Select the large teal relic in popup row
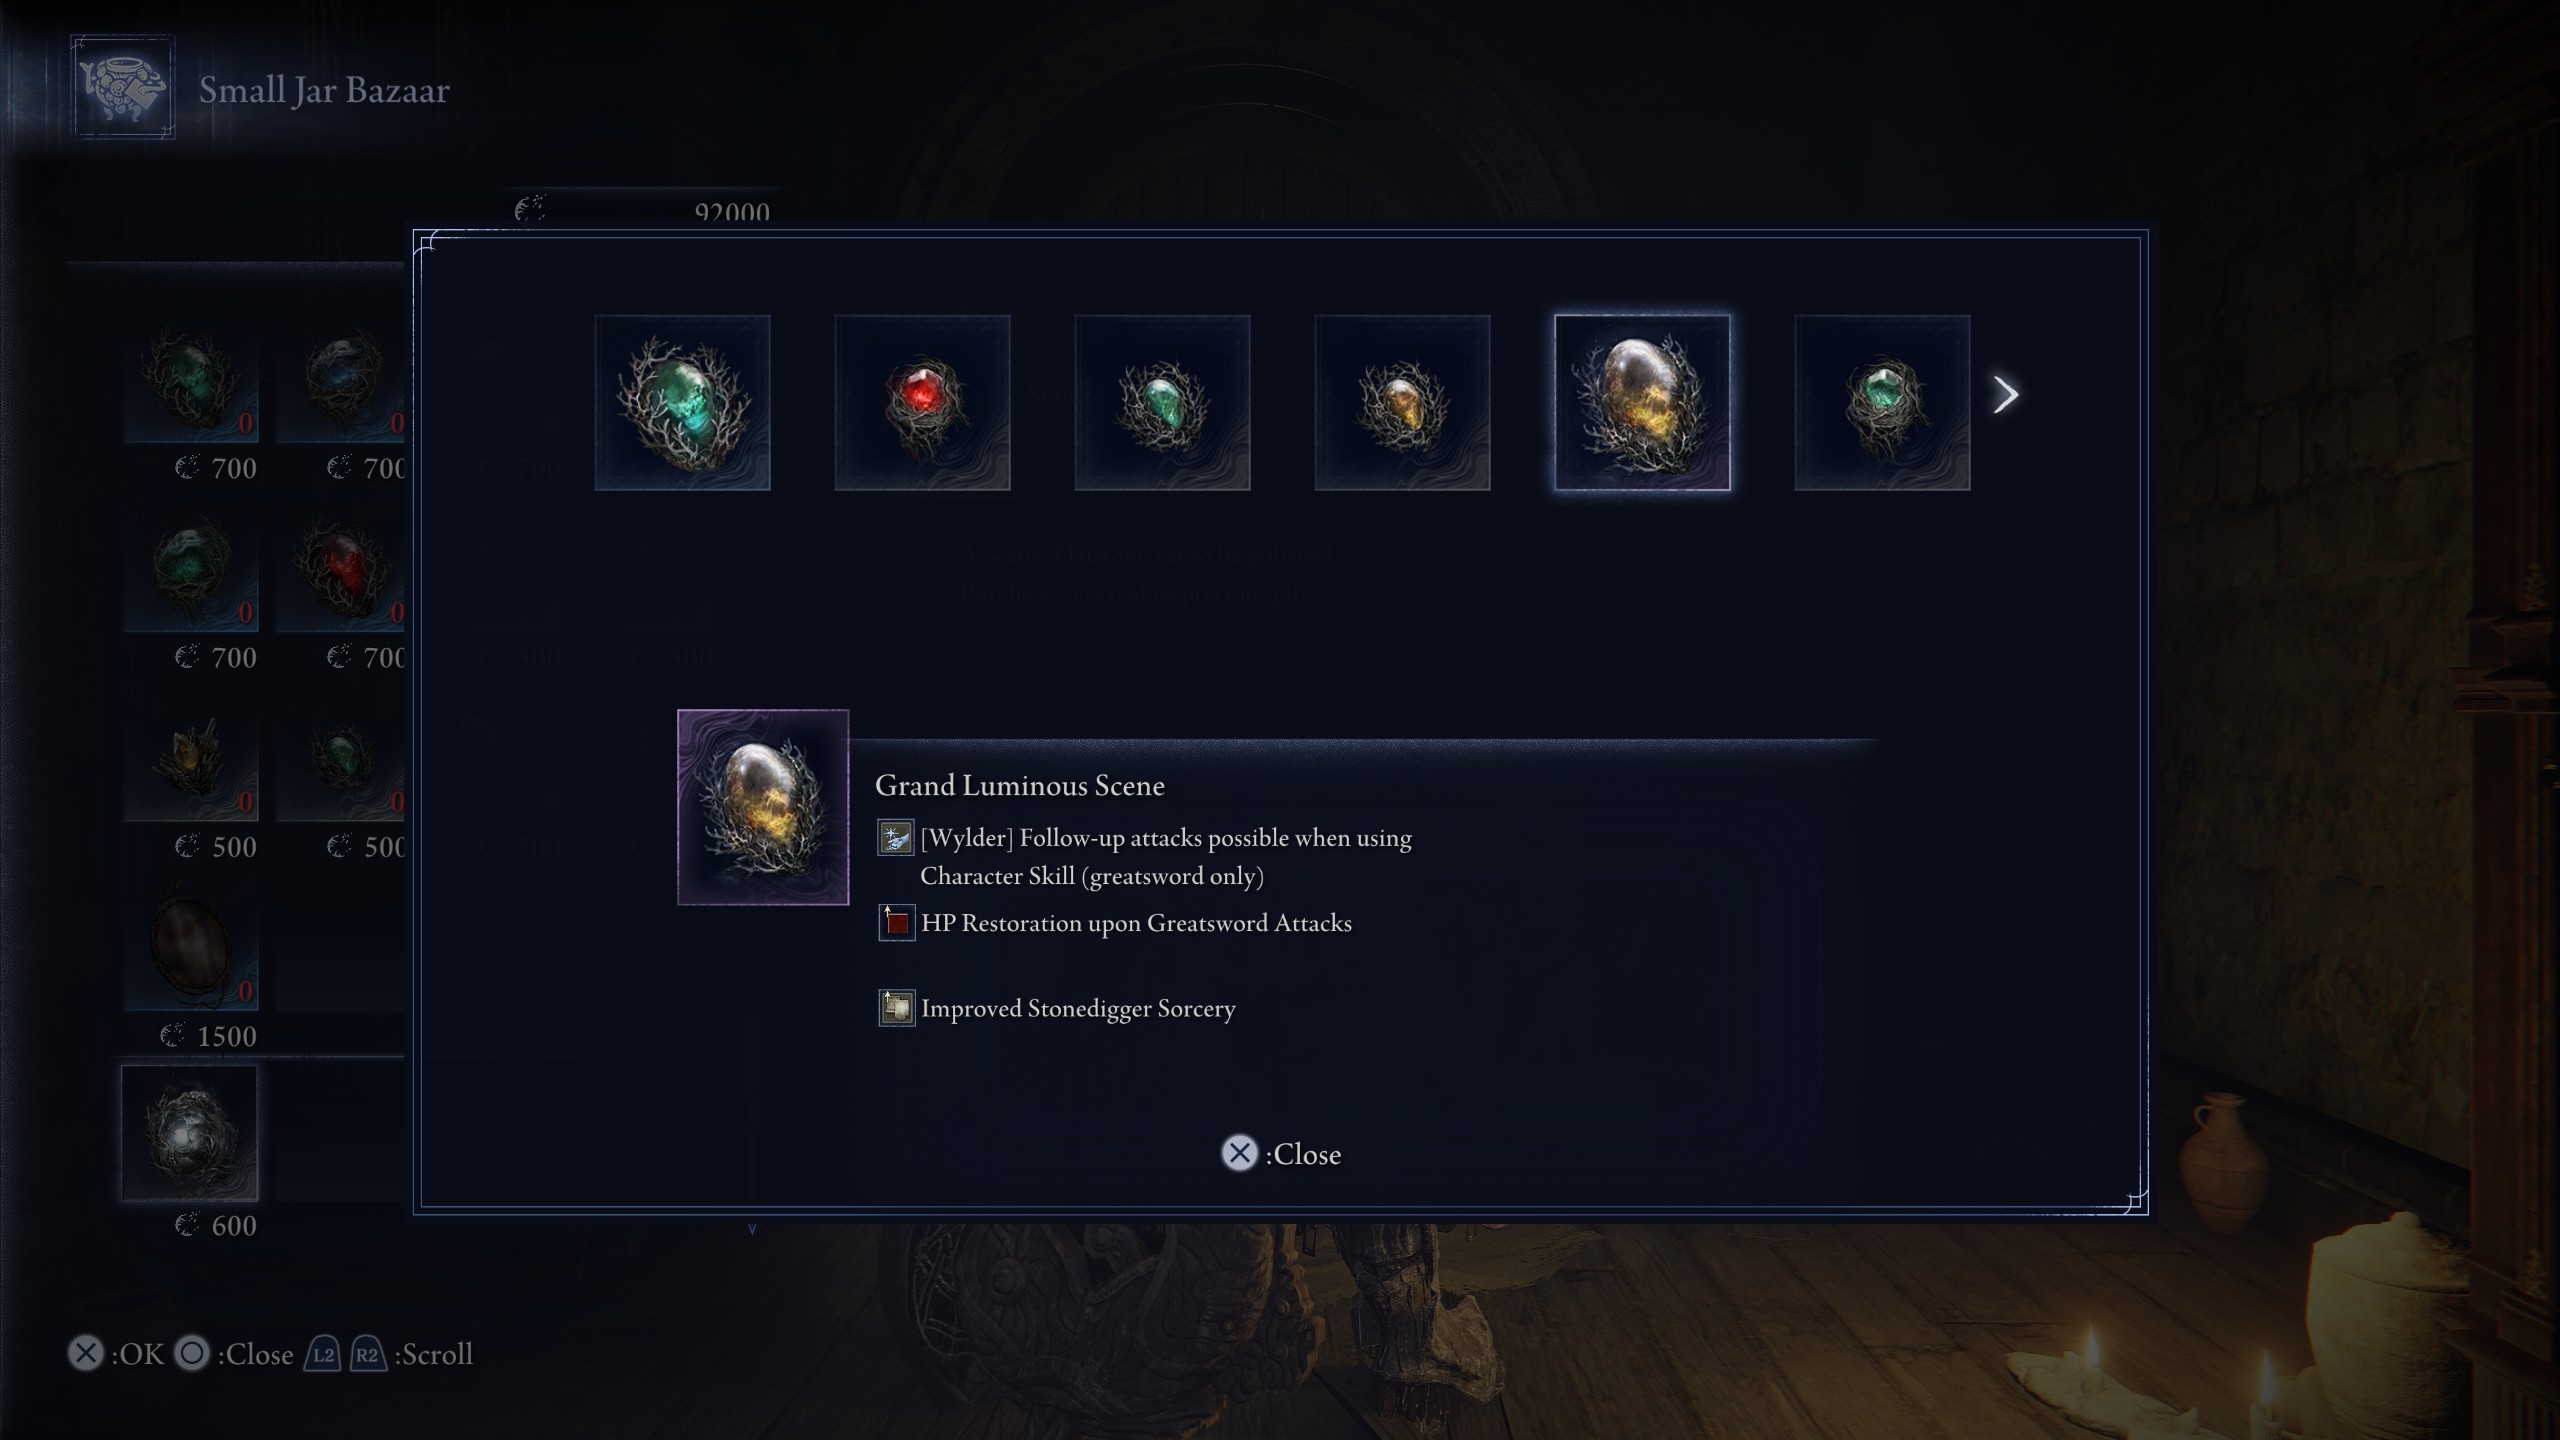Image resolution: width=2560 pixels, height=1440 pixels. [682, 403]
